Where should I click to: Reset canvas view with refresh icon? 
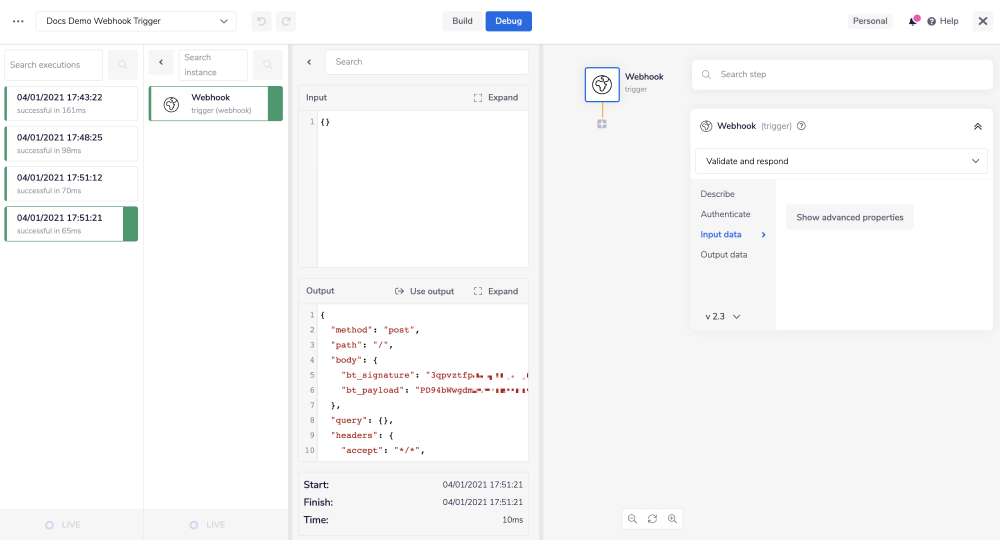tap(652, 519)
